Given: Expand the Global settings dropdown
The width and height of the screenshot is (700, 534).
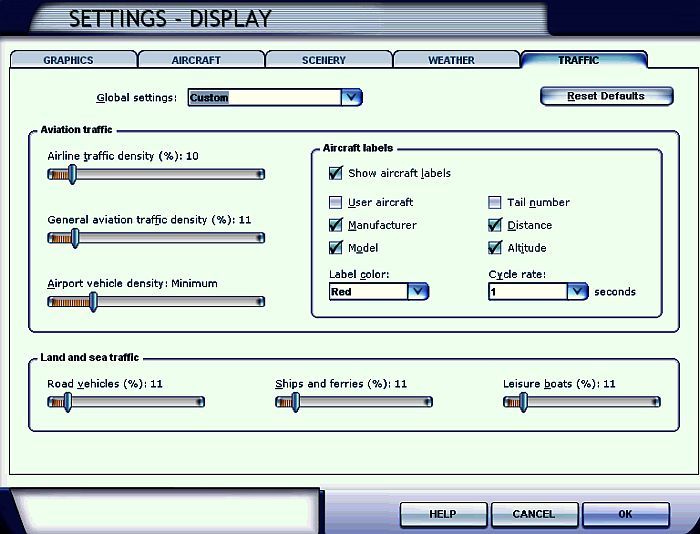Looking at the screenshot, I should [350, 98].
